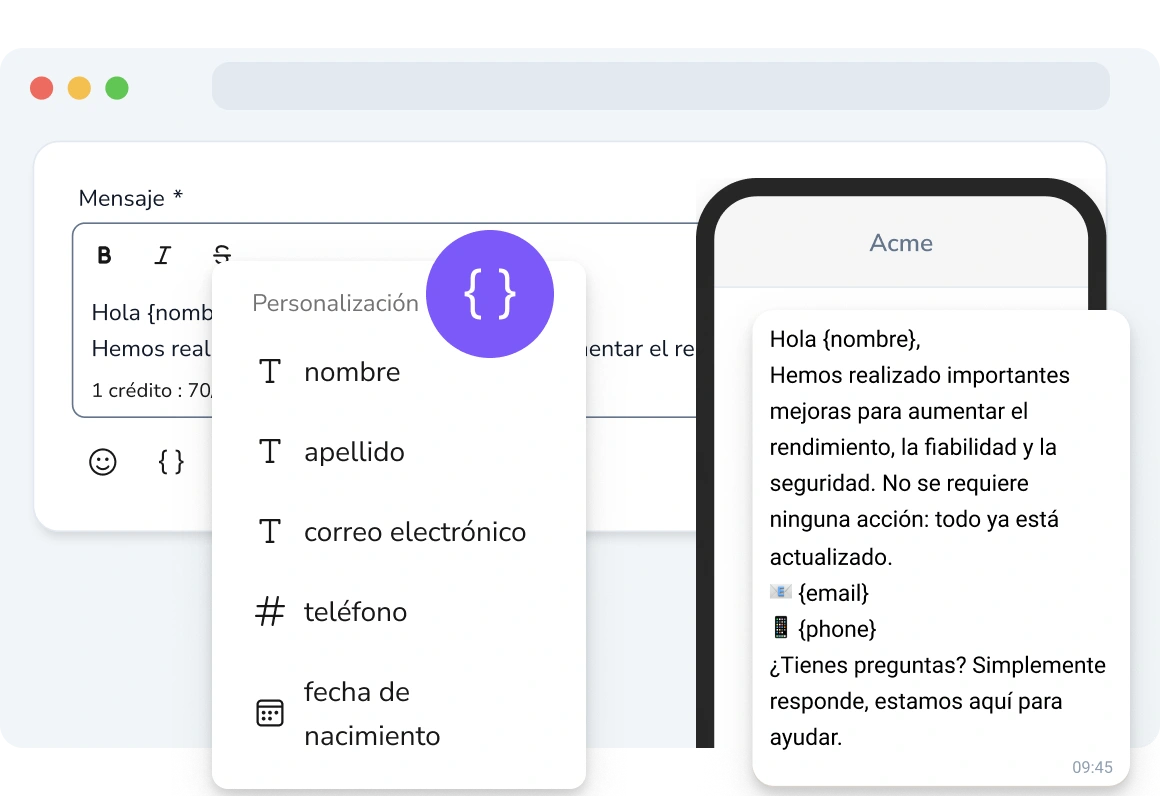Open the Personalización panel header
This screenshot has width=1160, height=796.
[335, 303]
